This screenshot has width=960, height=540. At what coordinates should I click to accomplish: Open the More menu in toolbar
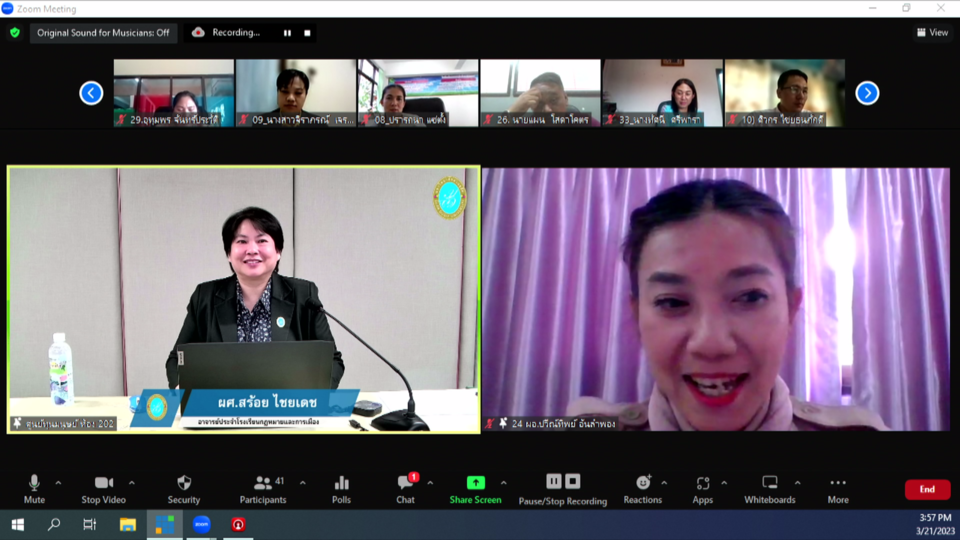pos(838,488)
